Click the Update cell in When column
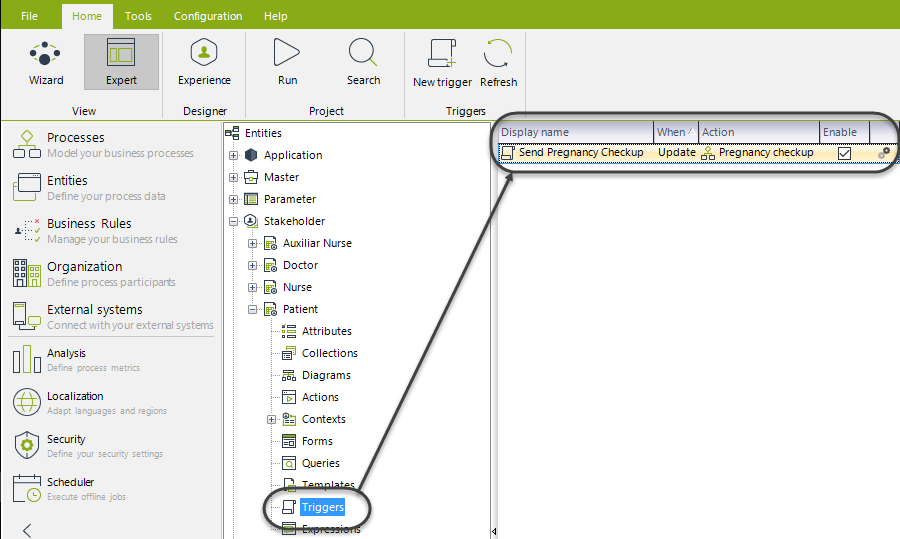Viewport: 900px width, 539px height. pos(677,153)
